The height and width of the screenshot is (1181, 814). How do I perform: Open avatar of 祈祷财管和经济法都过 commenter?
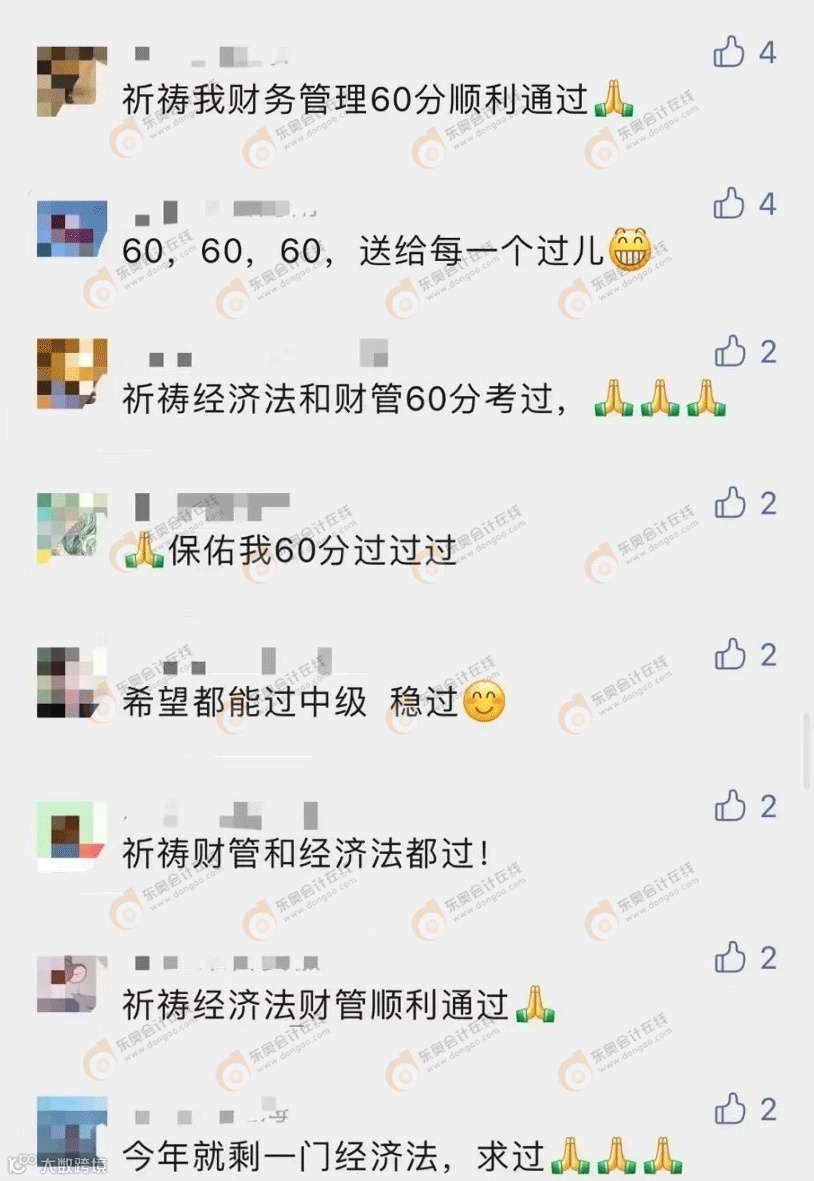coord(72,836)
